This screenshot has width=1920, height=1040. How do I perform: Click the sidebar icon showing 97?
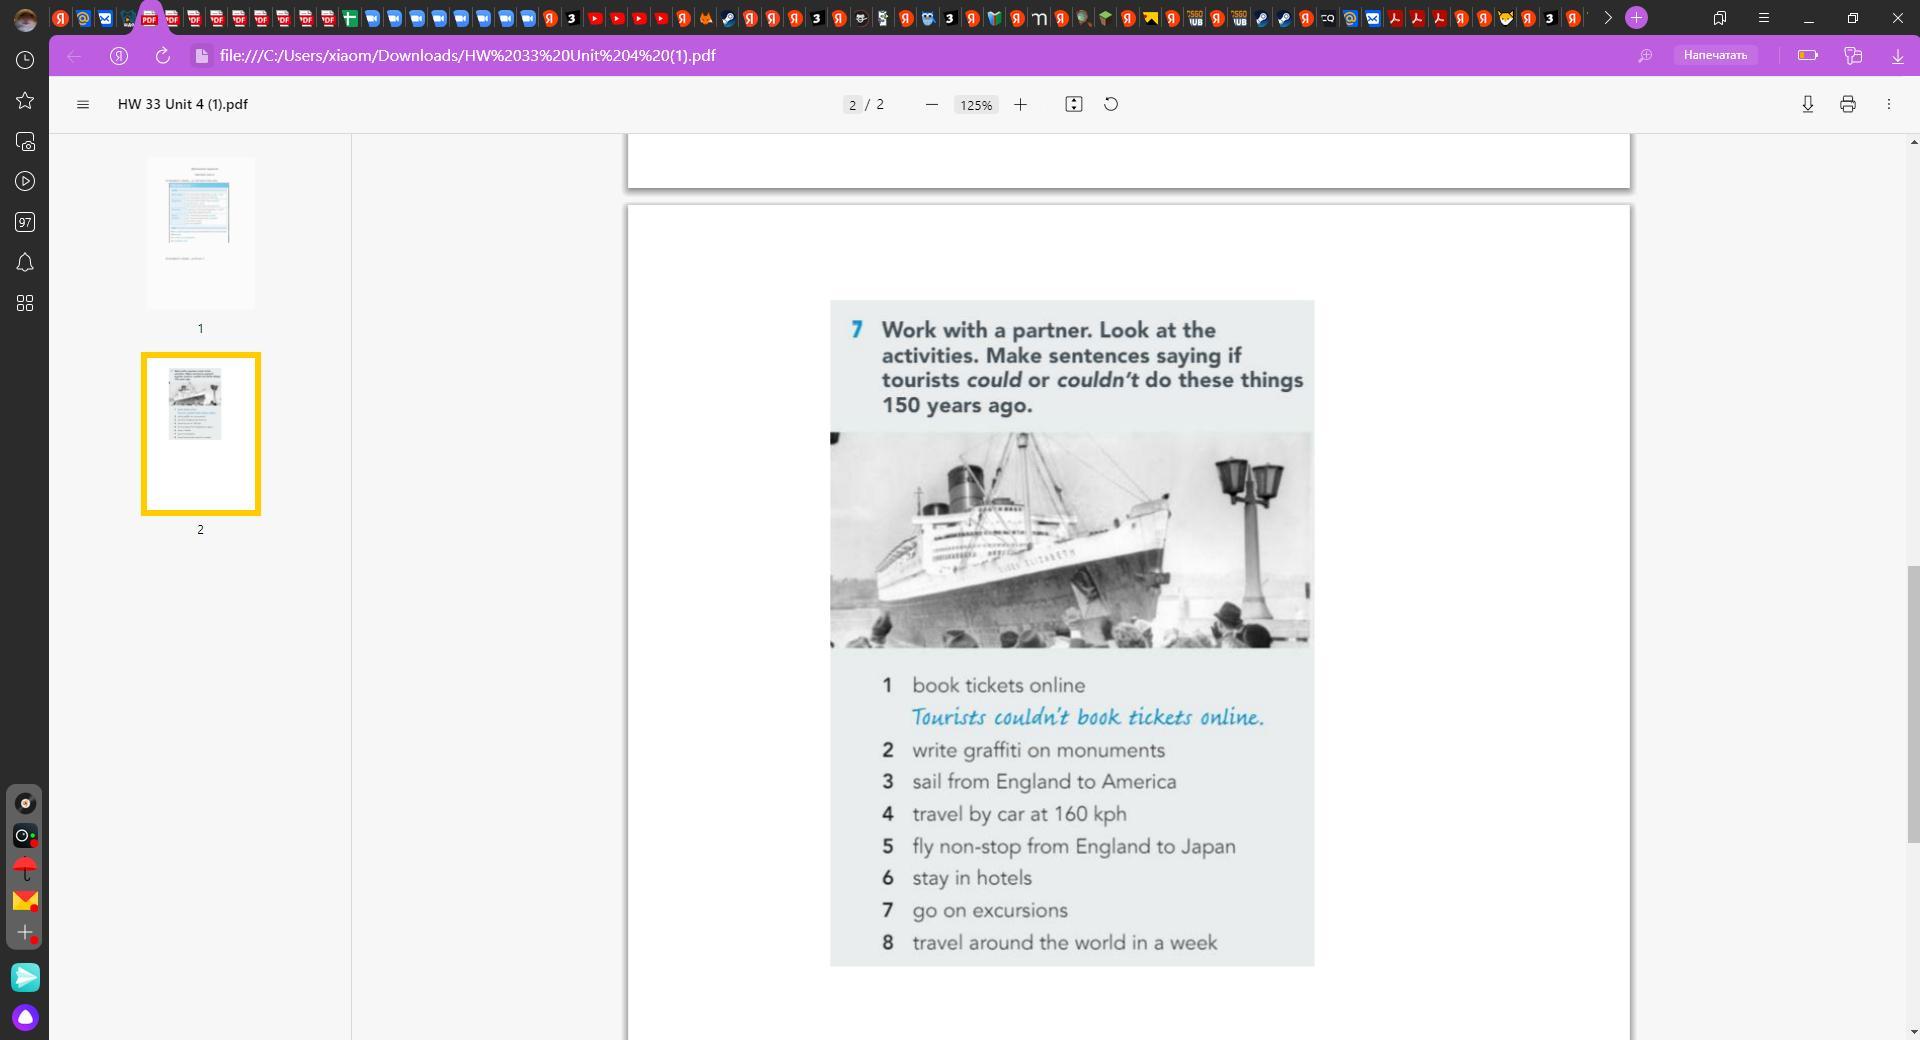point(25,222)
